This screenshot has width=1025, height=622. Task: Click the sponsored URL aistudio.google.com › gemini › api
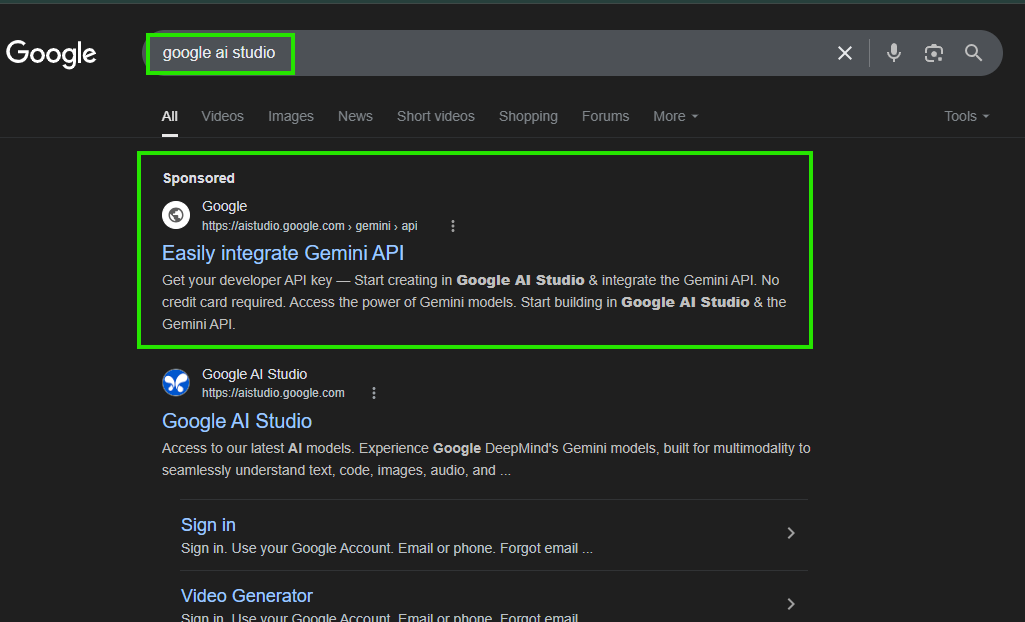[x=309, y=226]
